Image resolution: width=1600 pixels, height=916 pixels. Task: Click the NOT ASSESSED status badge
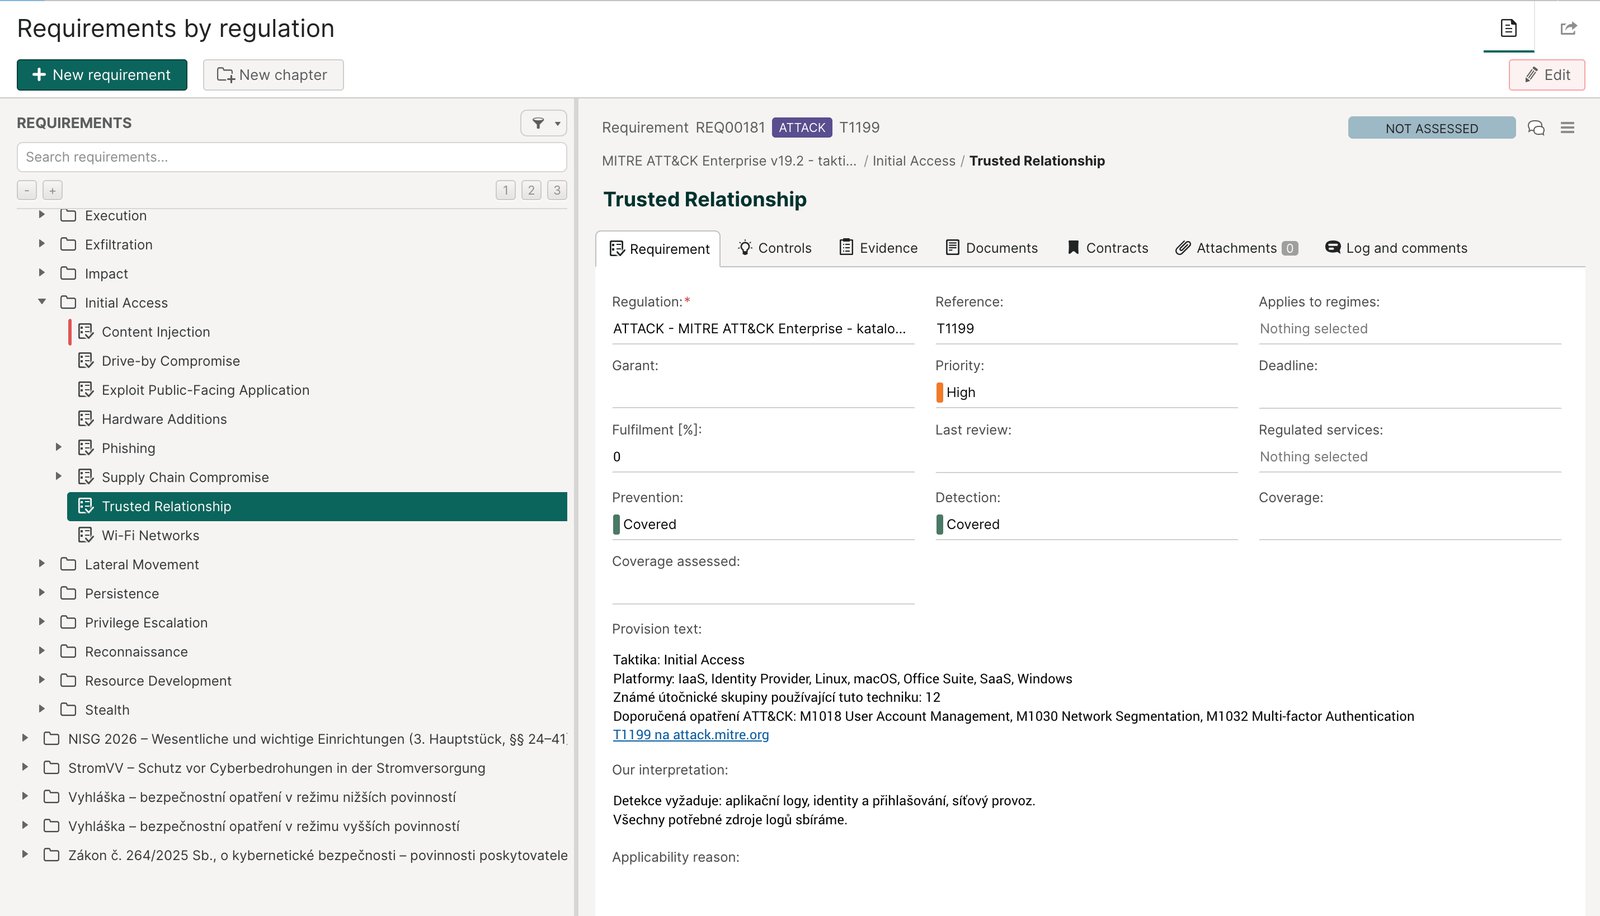point(1432,128)
